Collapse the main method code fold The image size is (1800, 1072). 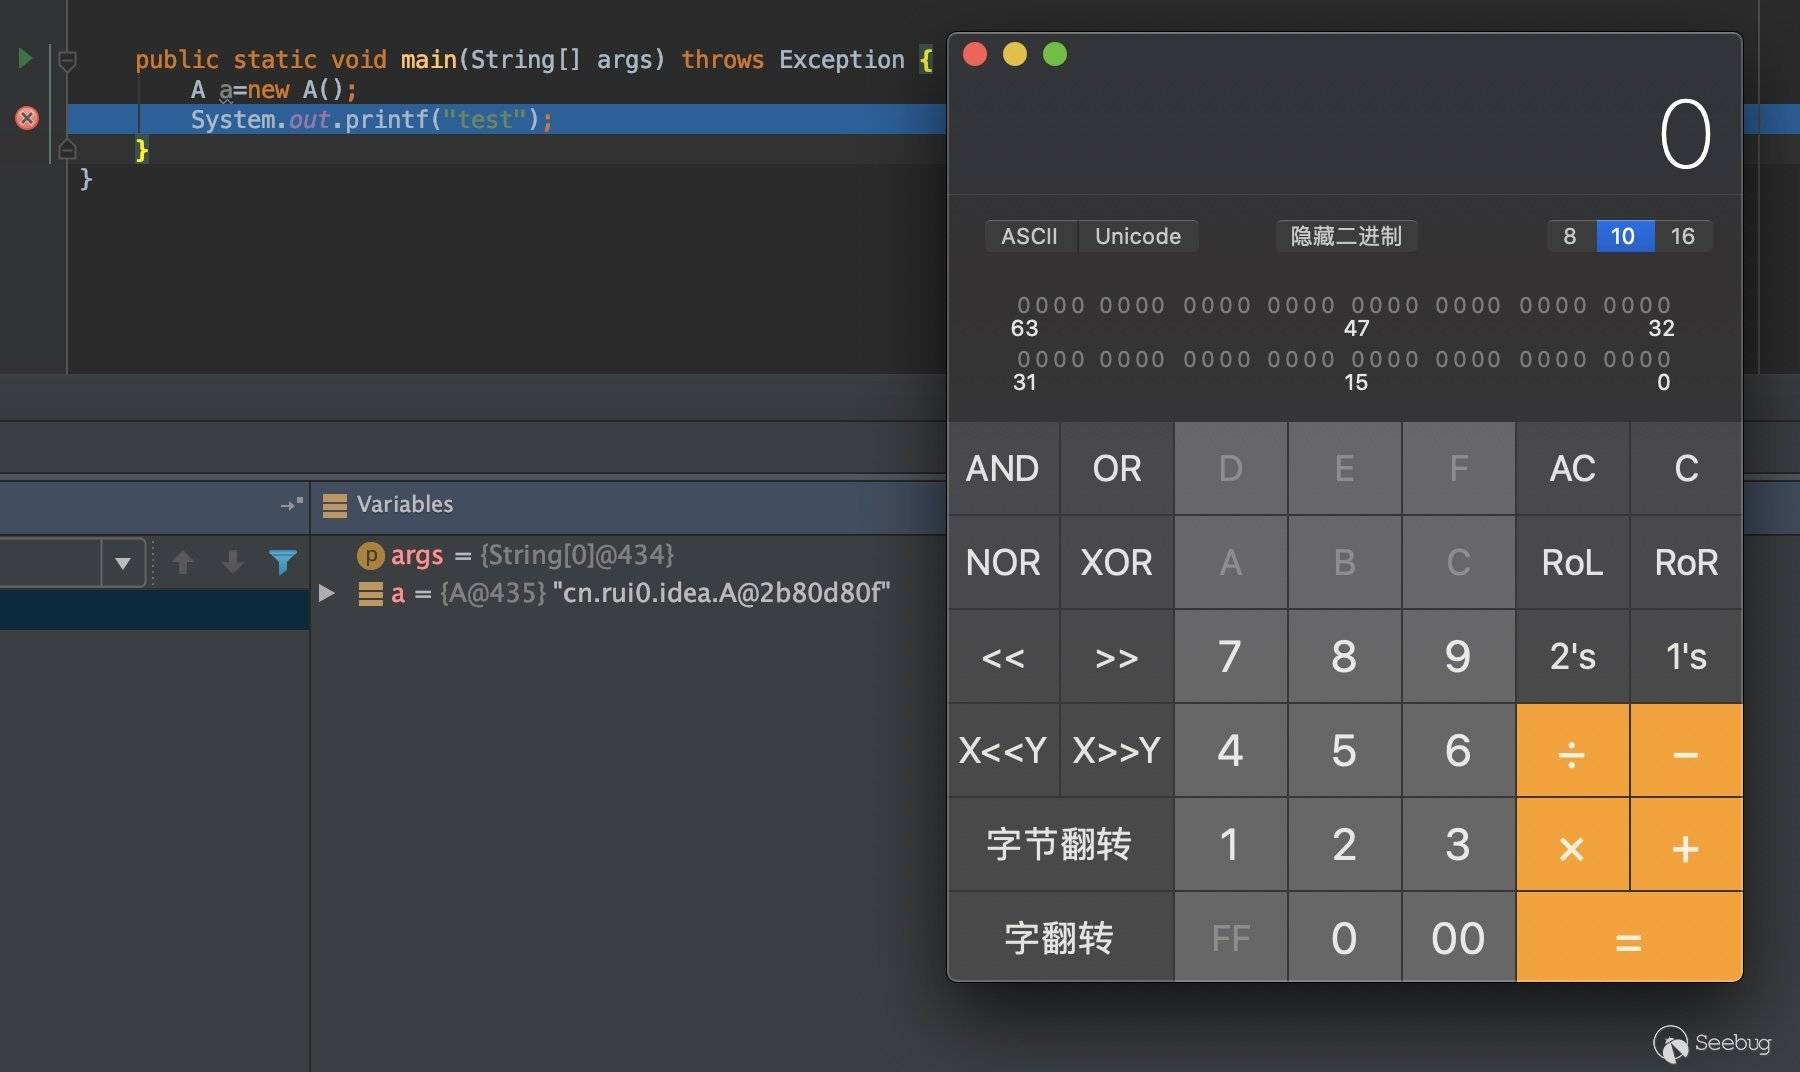67,61
